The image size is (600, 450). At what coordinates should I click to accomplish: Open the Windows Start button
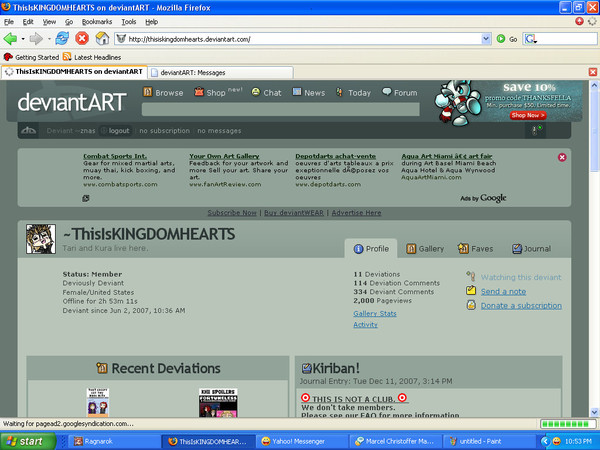tap(28, 441)
